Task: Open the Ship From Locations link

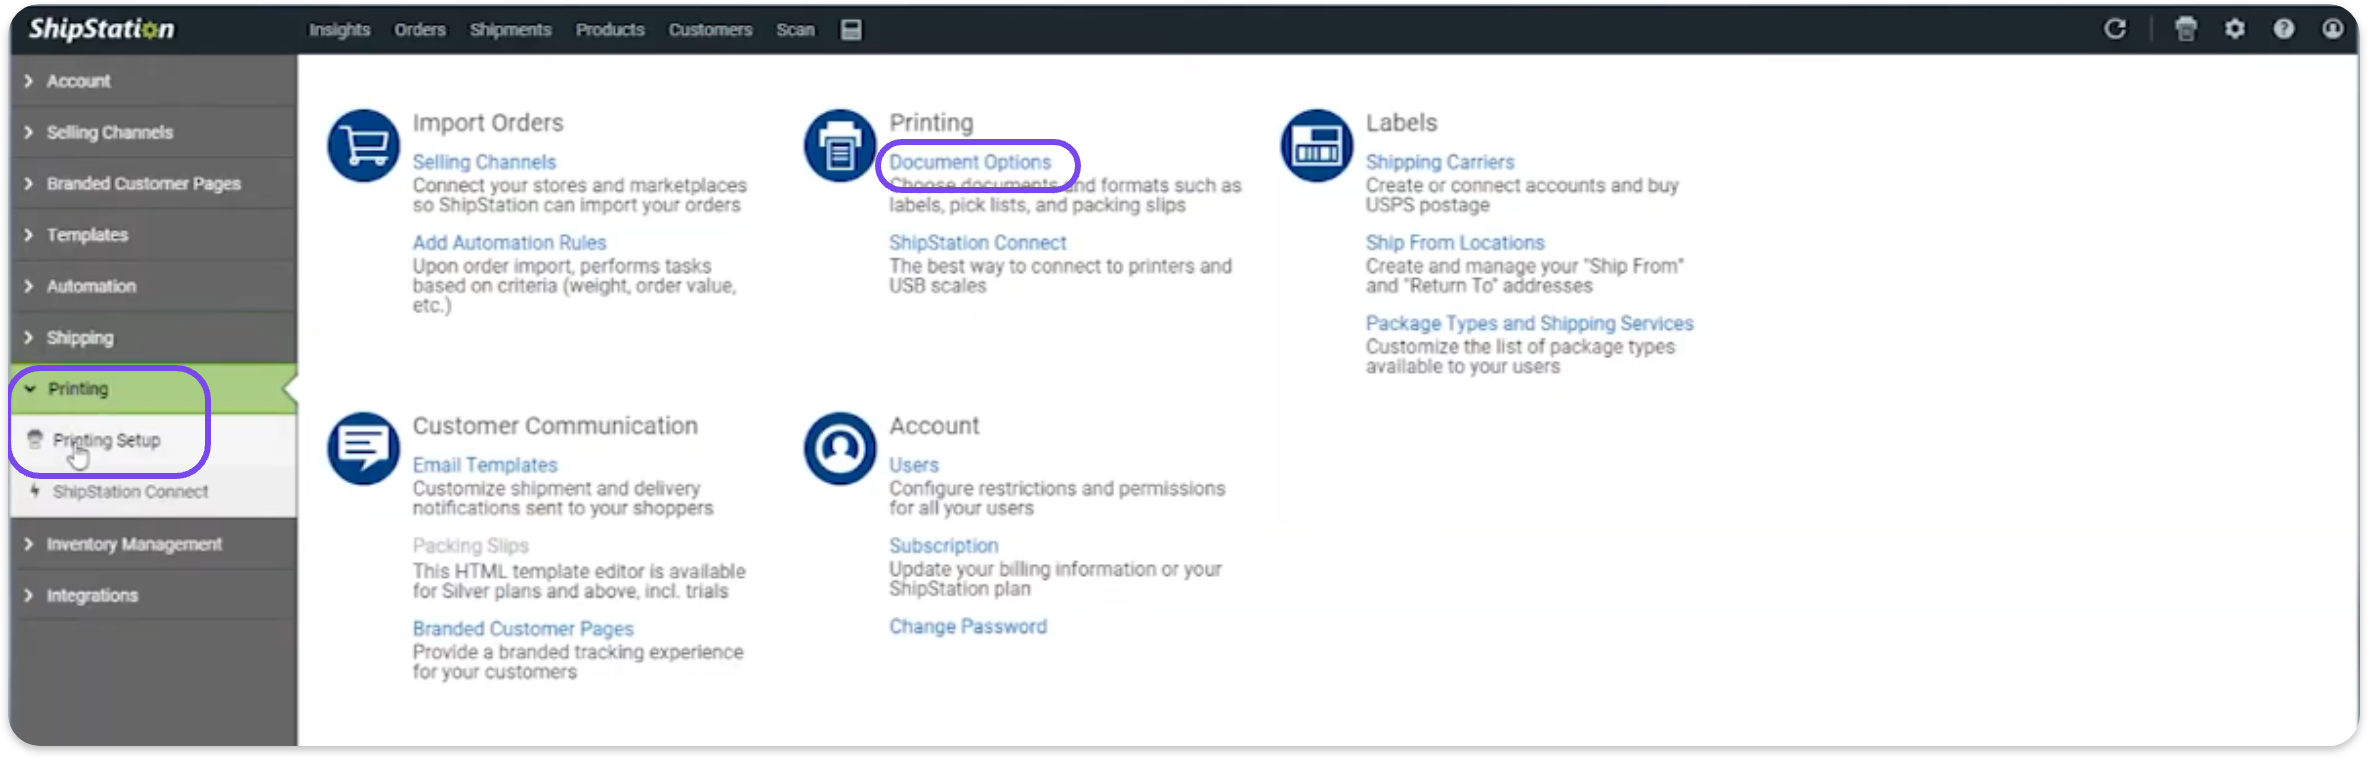Action: tap(1455, 243)
